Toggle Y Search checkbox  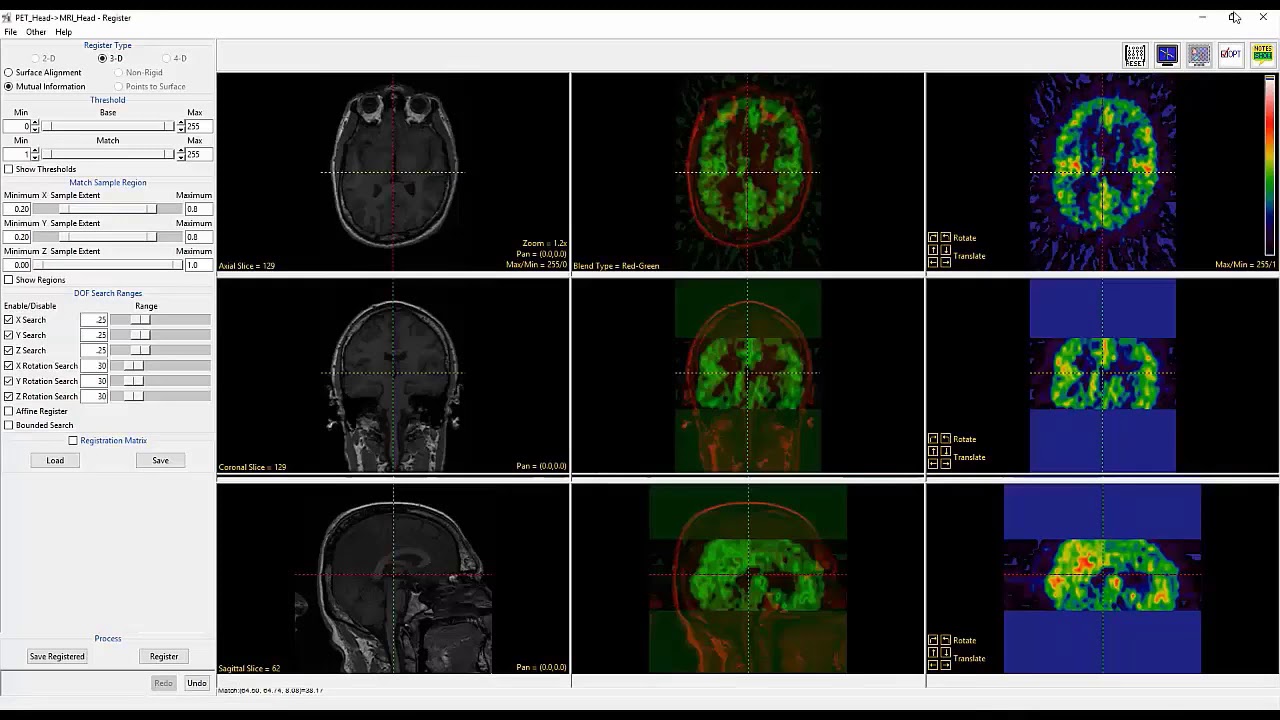pos(9,335)
